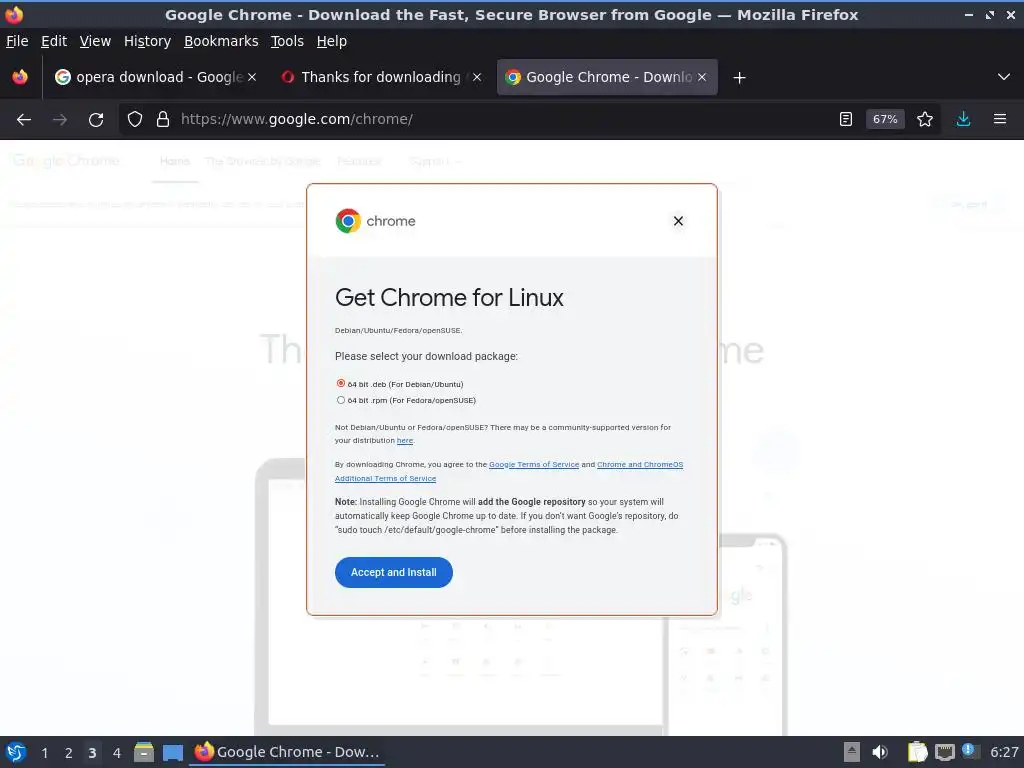The width and height of the screenshot is (1024, 768).
Task: Focus Google Chrome Firefox taskbar entry
Action: 287,752
